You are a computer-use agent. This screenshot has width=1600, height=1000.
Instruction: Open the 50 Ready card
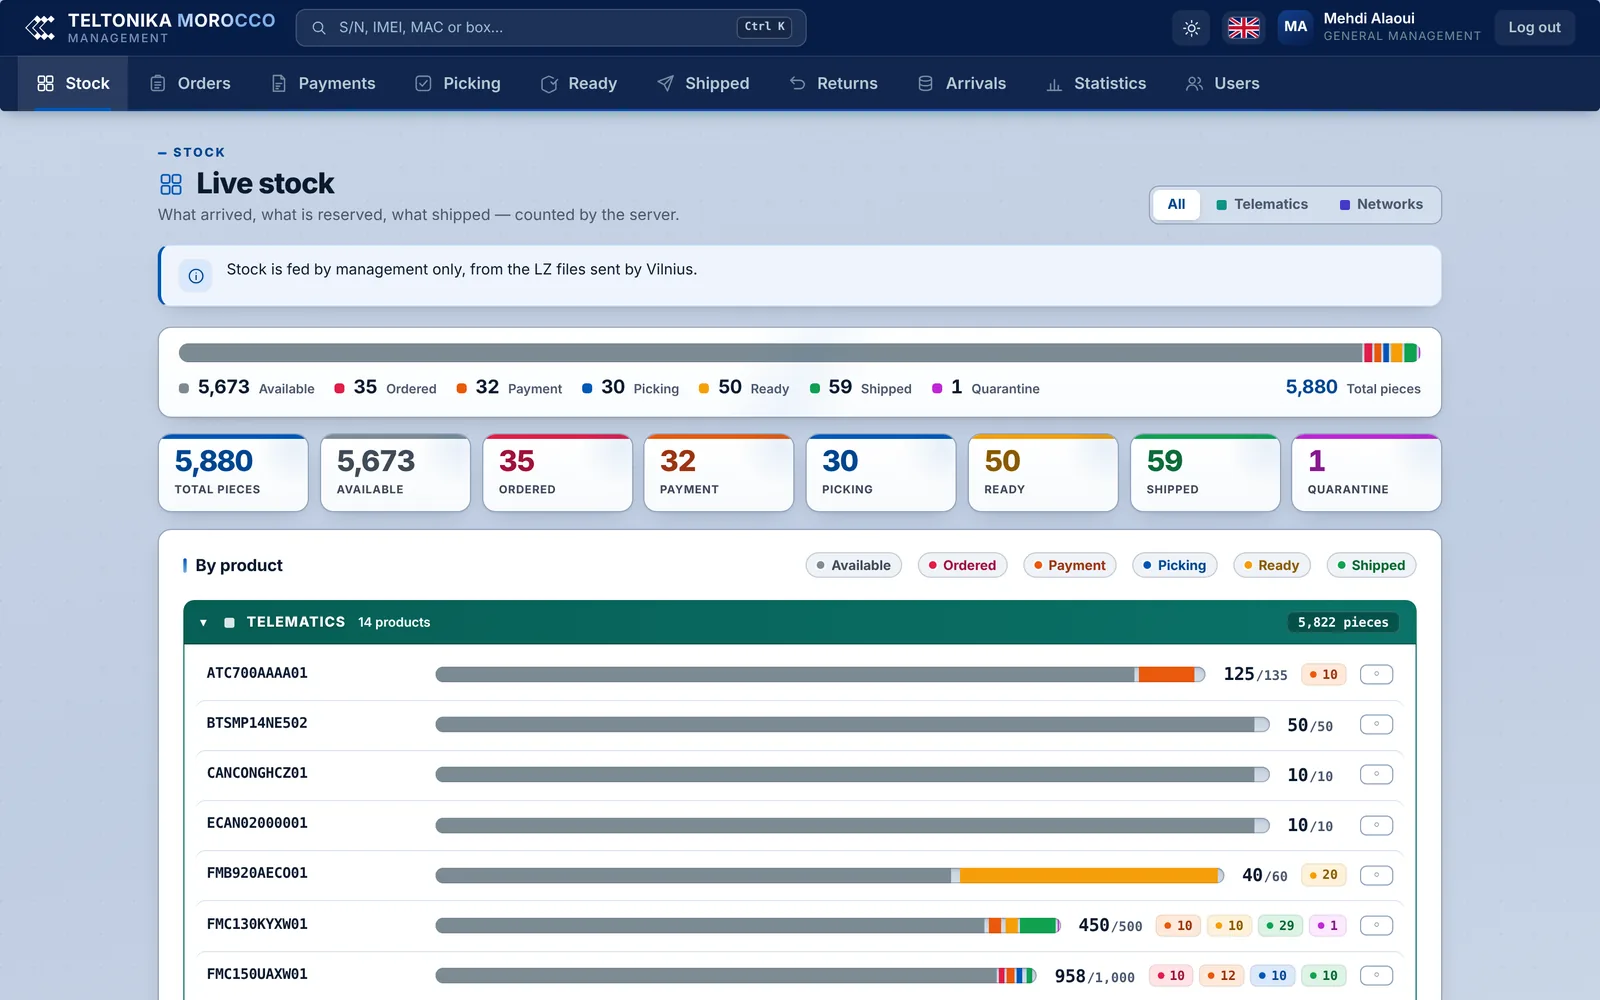1042,473
